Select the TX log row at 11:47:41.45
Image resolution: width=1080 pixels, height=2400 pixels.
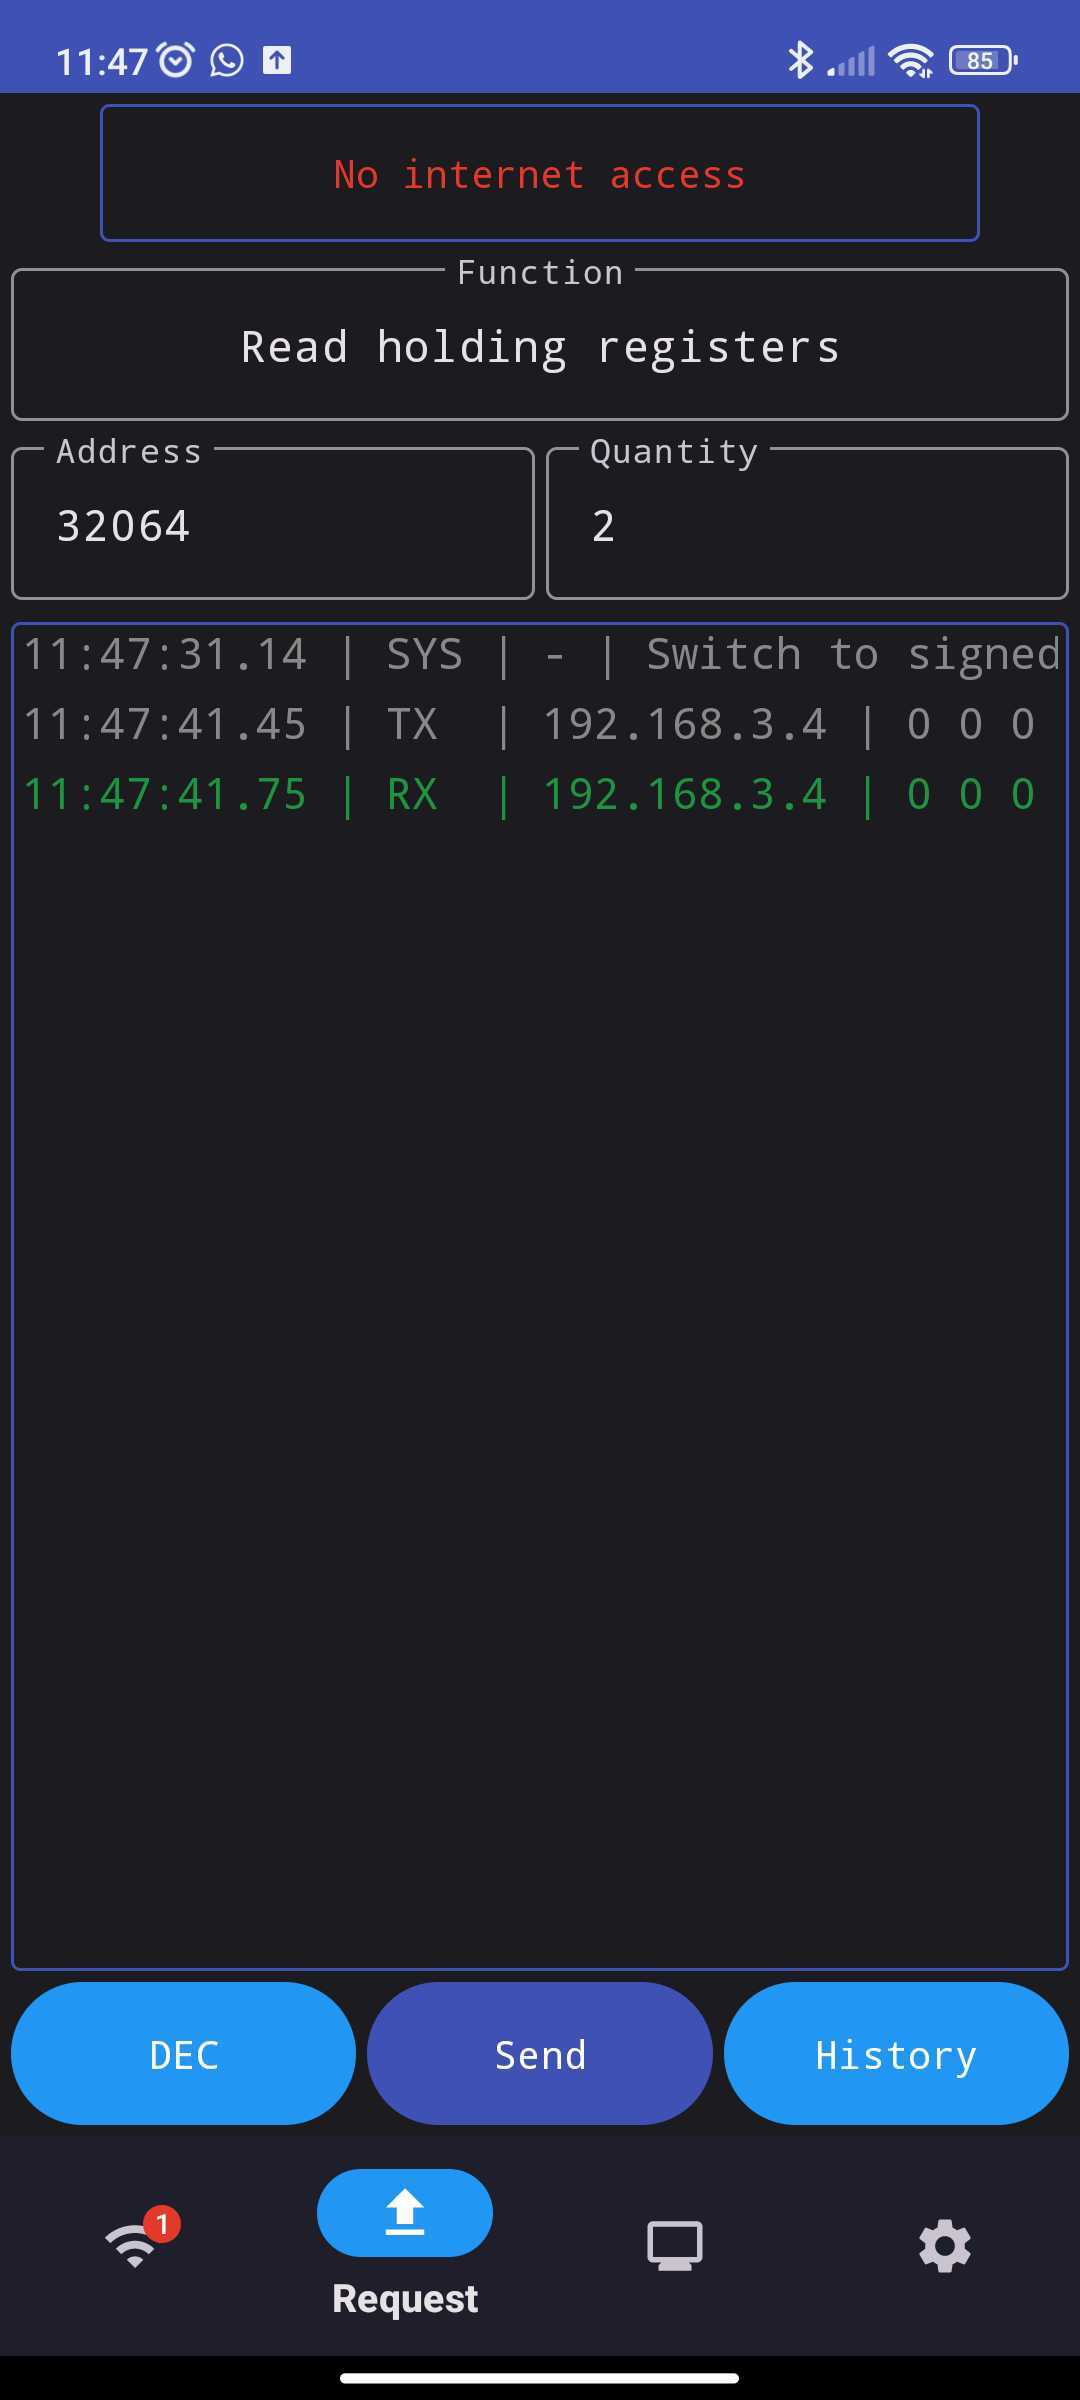click(540, 724)
